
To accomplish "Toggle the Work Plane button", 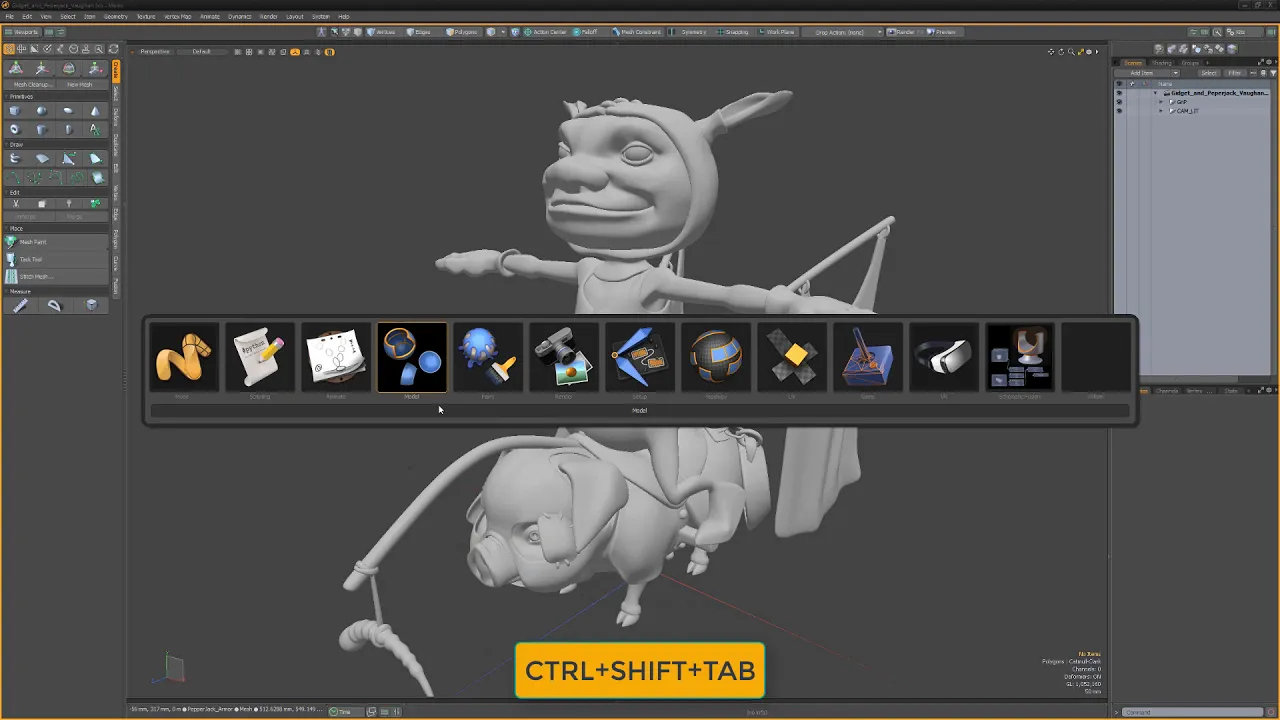I will coord(776,32).
